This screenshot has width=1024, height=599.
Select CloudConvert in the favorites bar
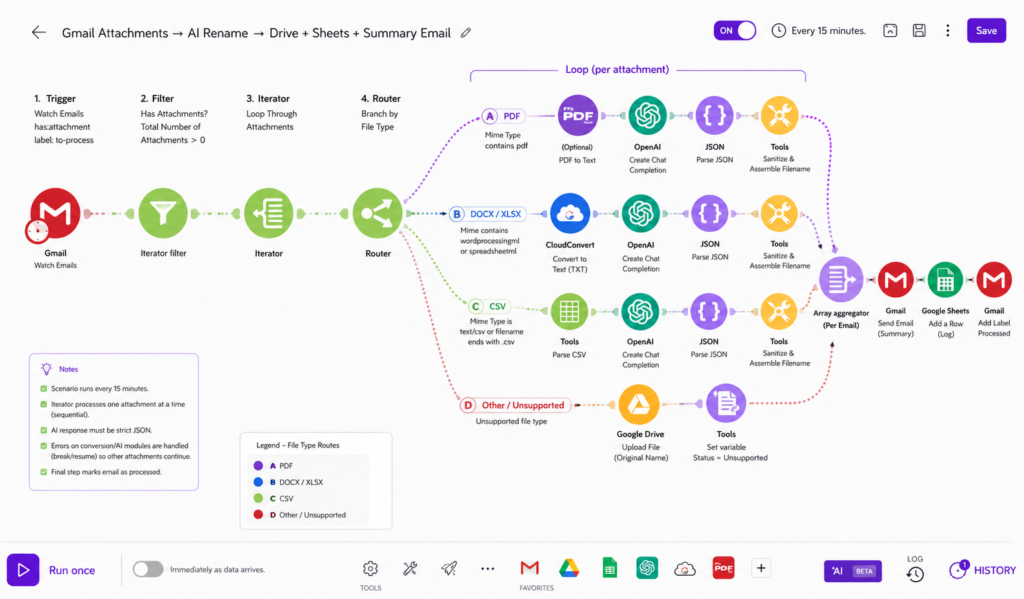[x=684, y=569]
